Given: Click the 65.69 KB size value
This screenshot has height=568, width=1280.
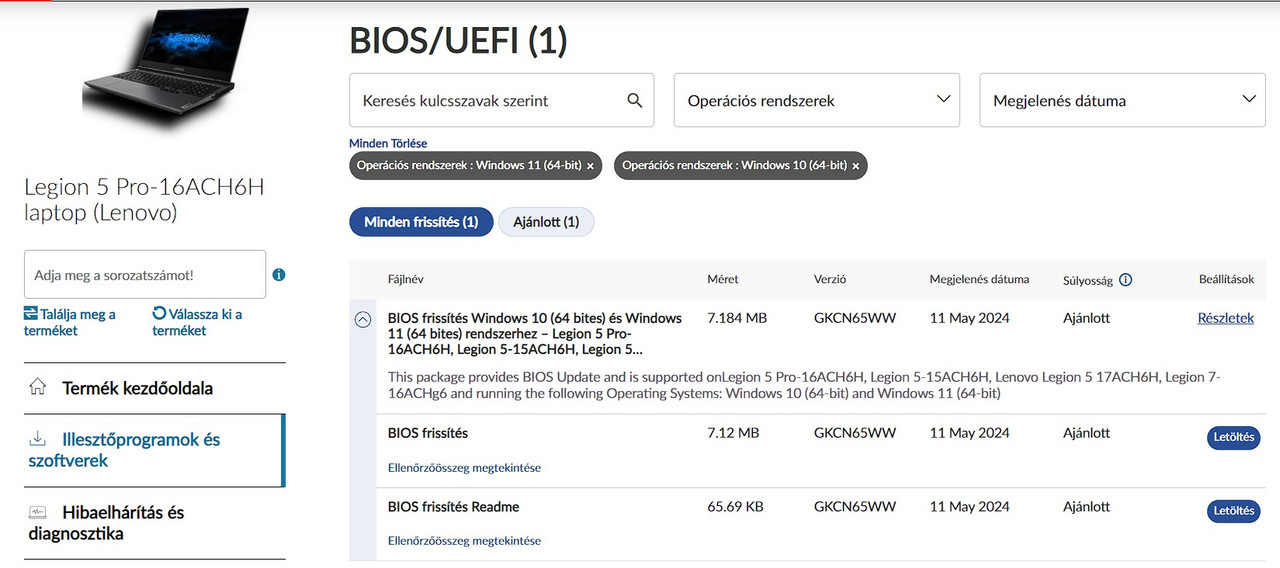Looking at the screenshot, I should point(735,507).
